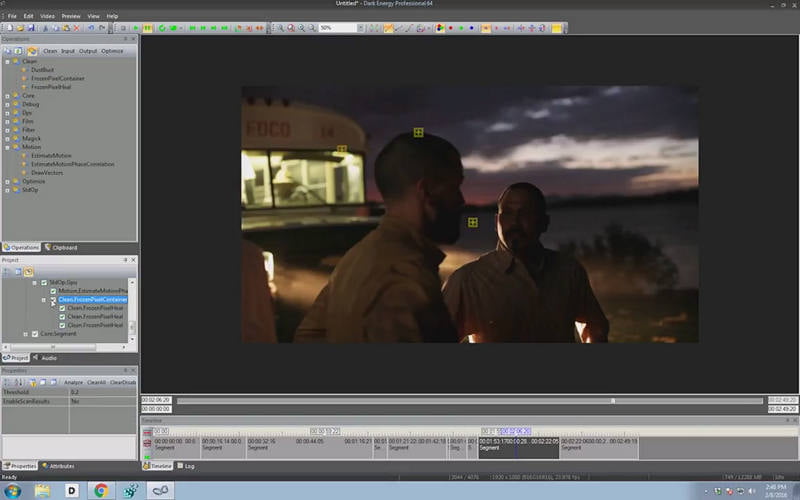Viewport: 800px width, 500px height.
Task: Click the ClearAll button in Properties
Action: (x=96, y=382)
